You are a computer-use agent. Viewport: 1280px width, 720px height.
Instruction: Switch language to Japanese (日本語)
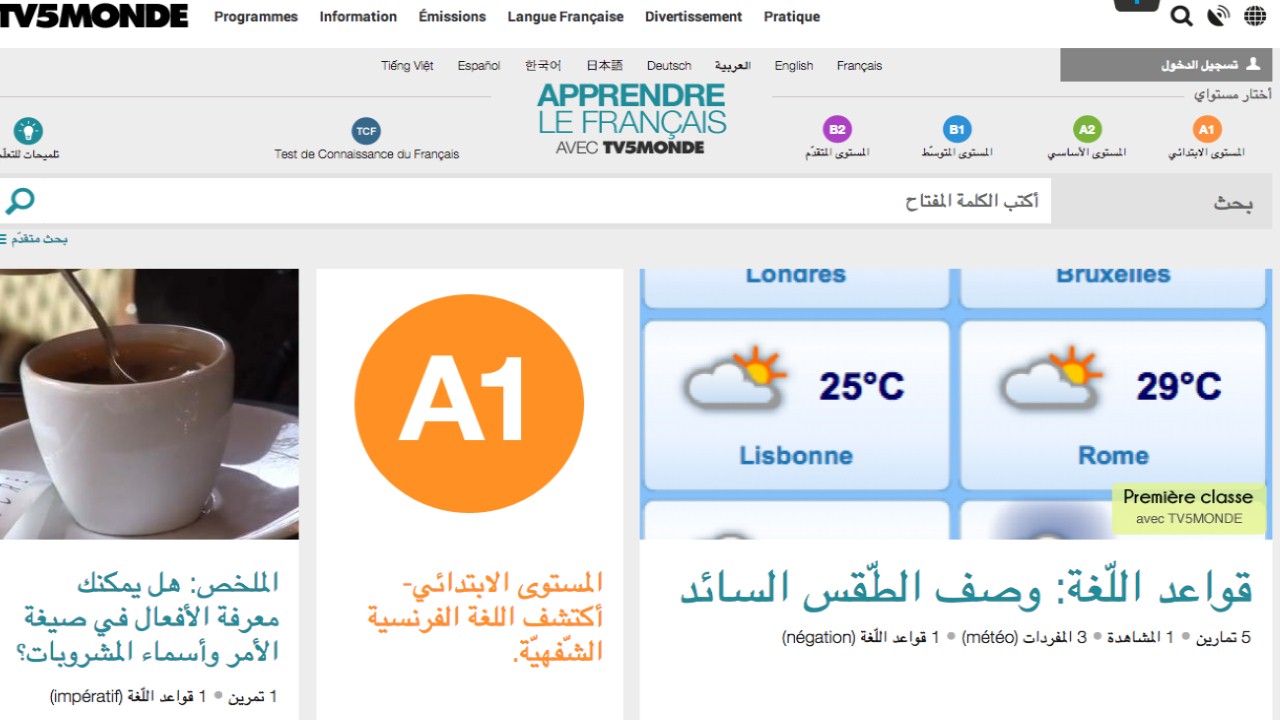[x=604, y=66]
